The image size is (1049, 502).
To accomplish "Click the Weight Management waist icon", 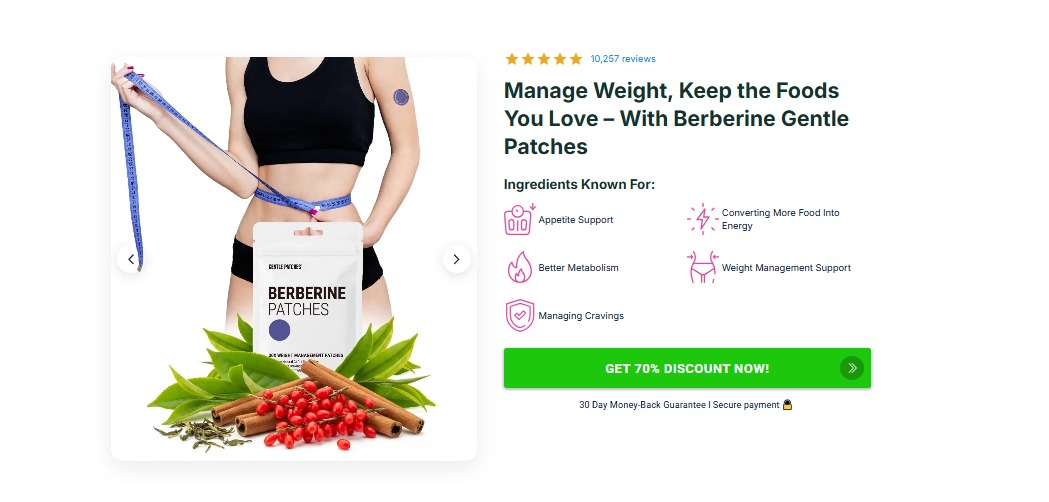I will click(703, 268).
